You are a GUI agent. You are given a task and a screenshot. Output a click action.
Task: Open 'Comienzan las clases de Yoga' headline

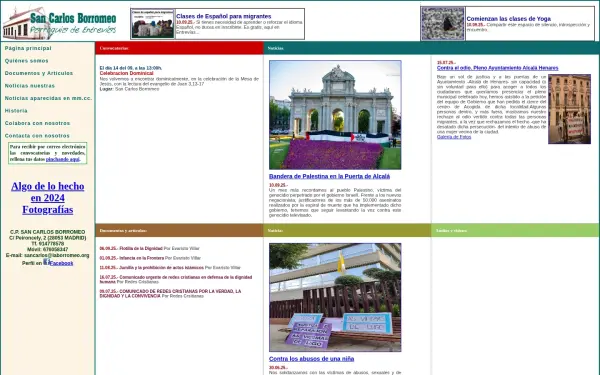(509, 19)
